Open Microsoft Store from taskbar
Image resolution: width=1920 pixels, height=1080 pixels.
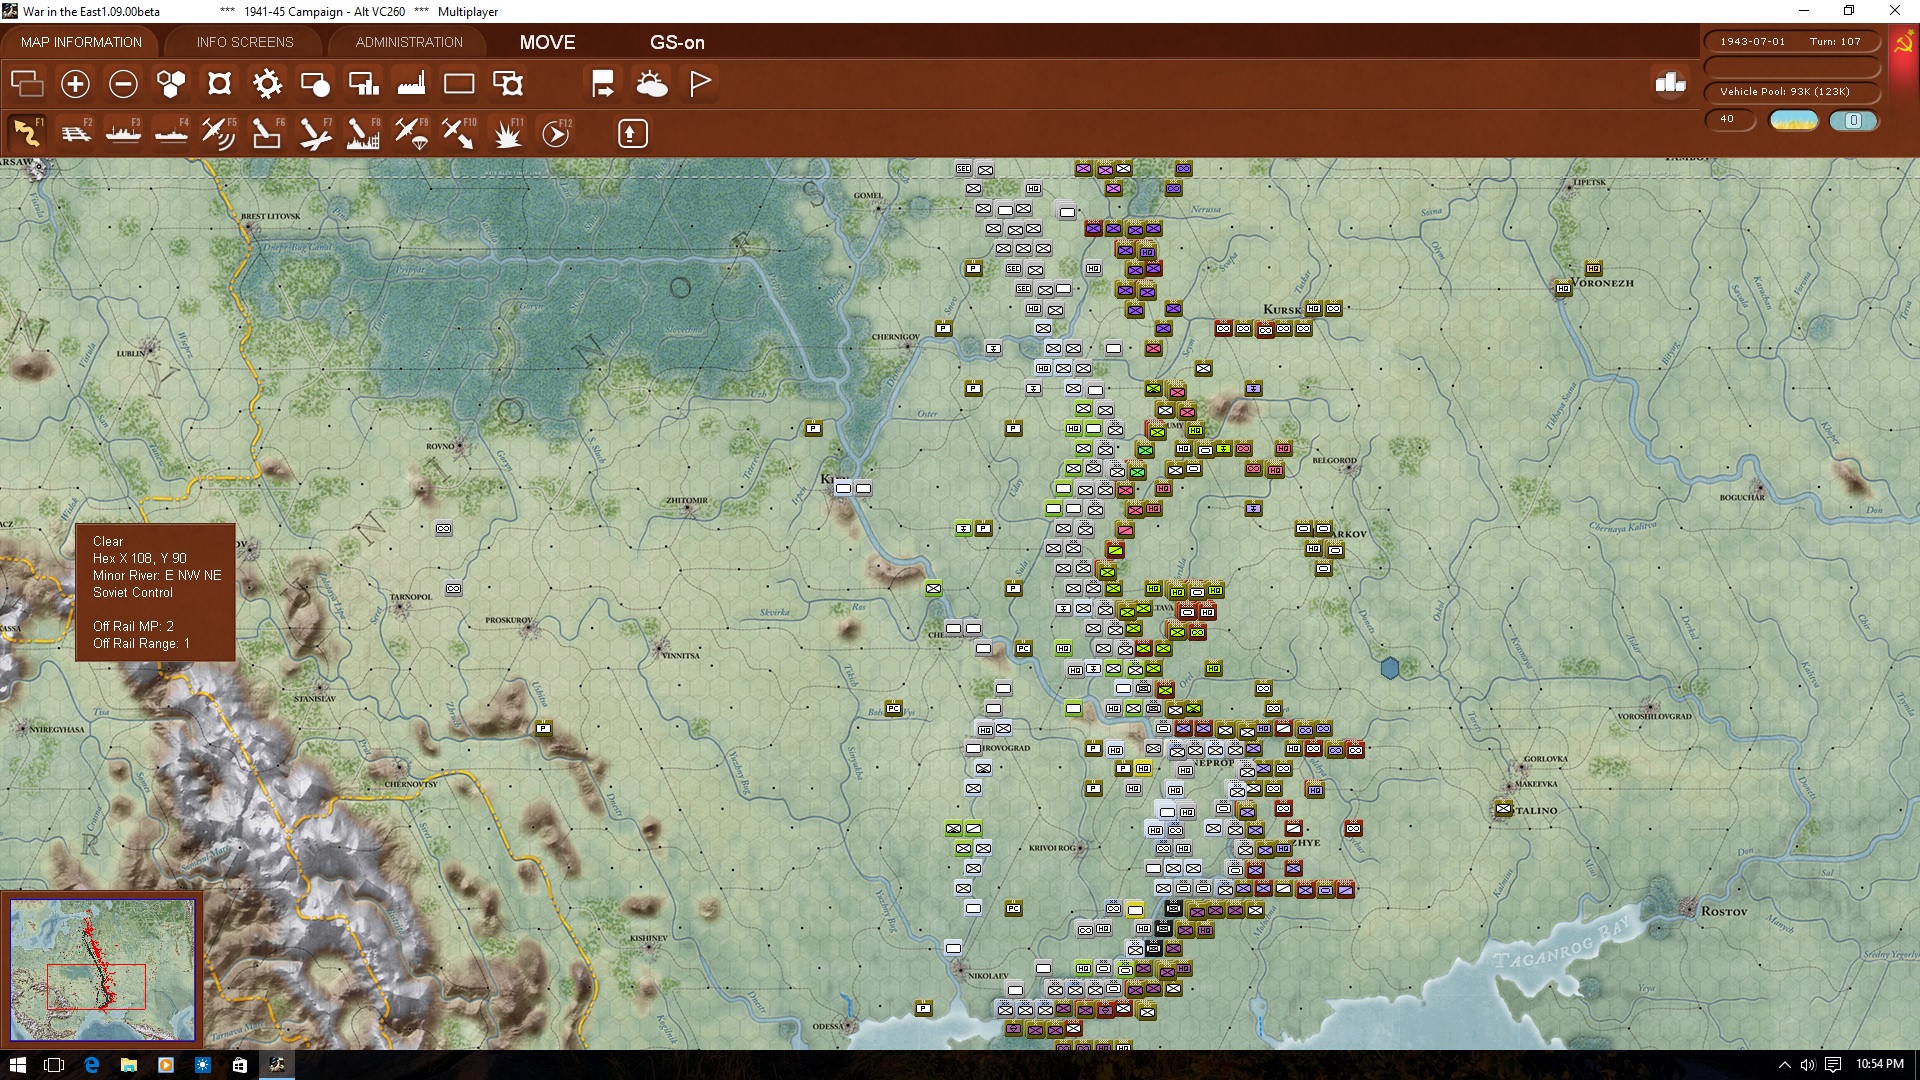click(240, 1065)
